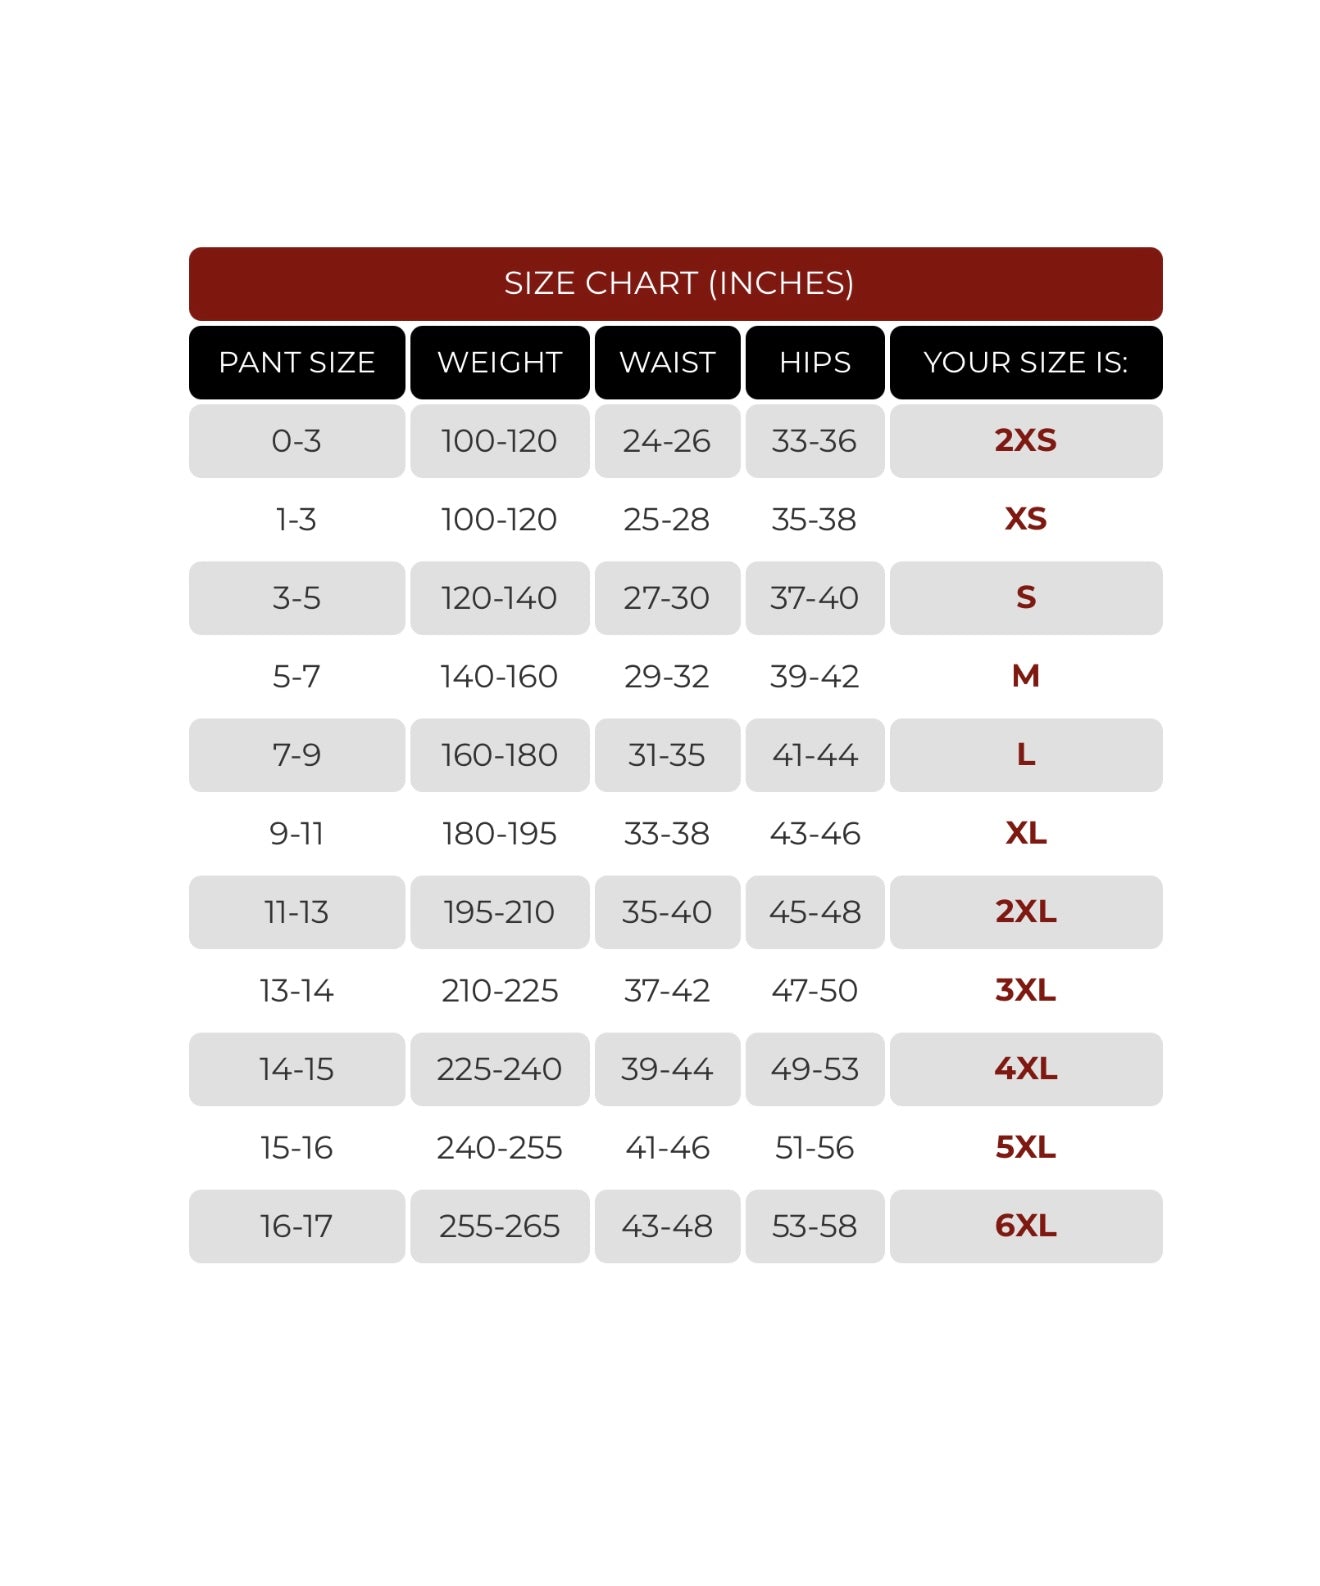Click the XS size label
The image size is (1320, 1586).
(1025, 519)
